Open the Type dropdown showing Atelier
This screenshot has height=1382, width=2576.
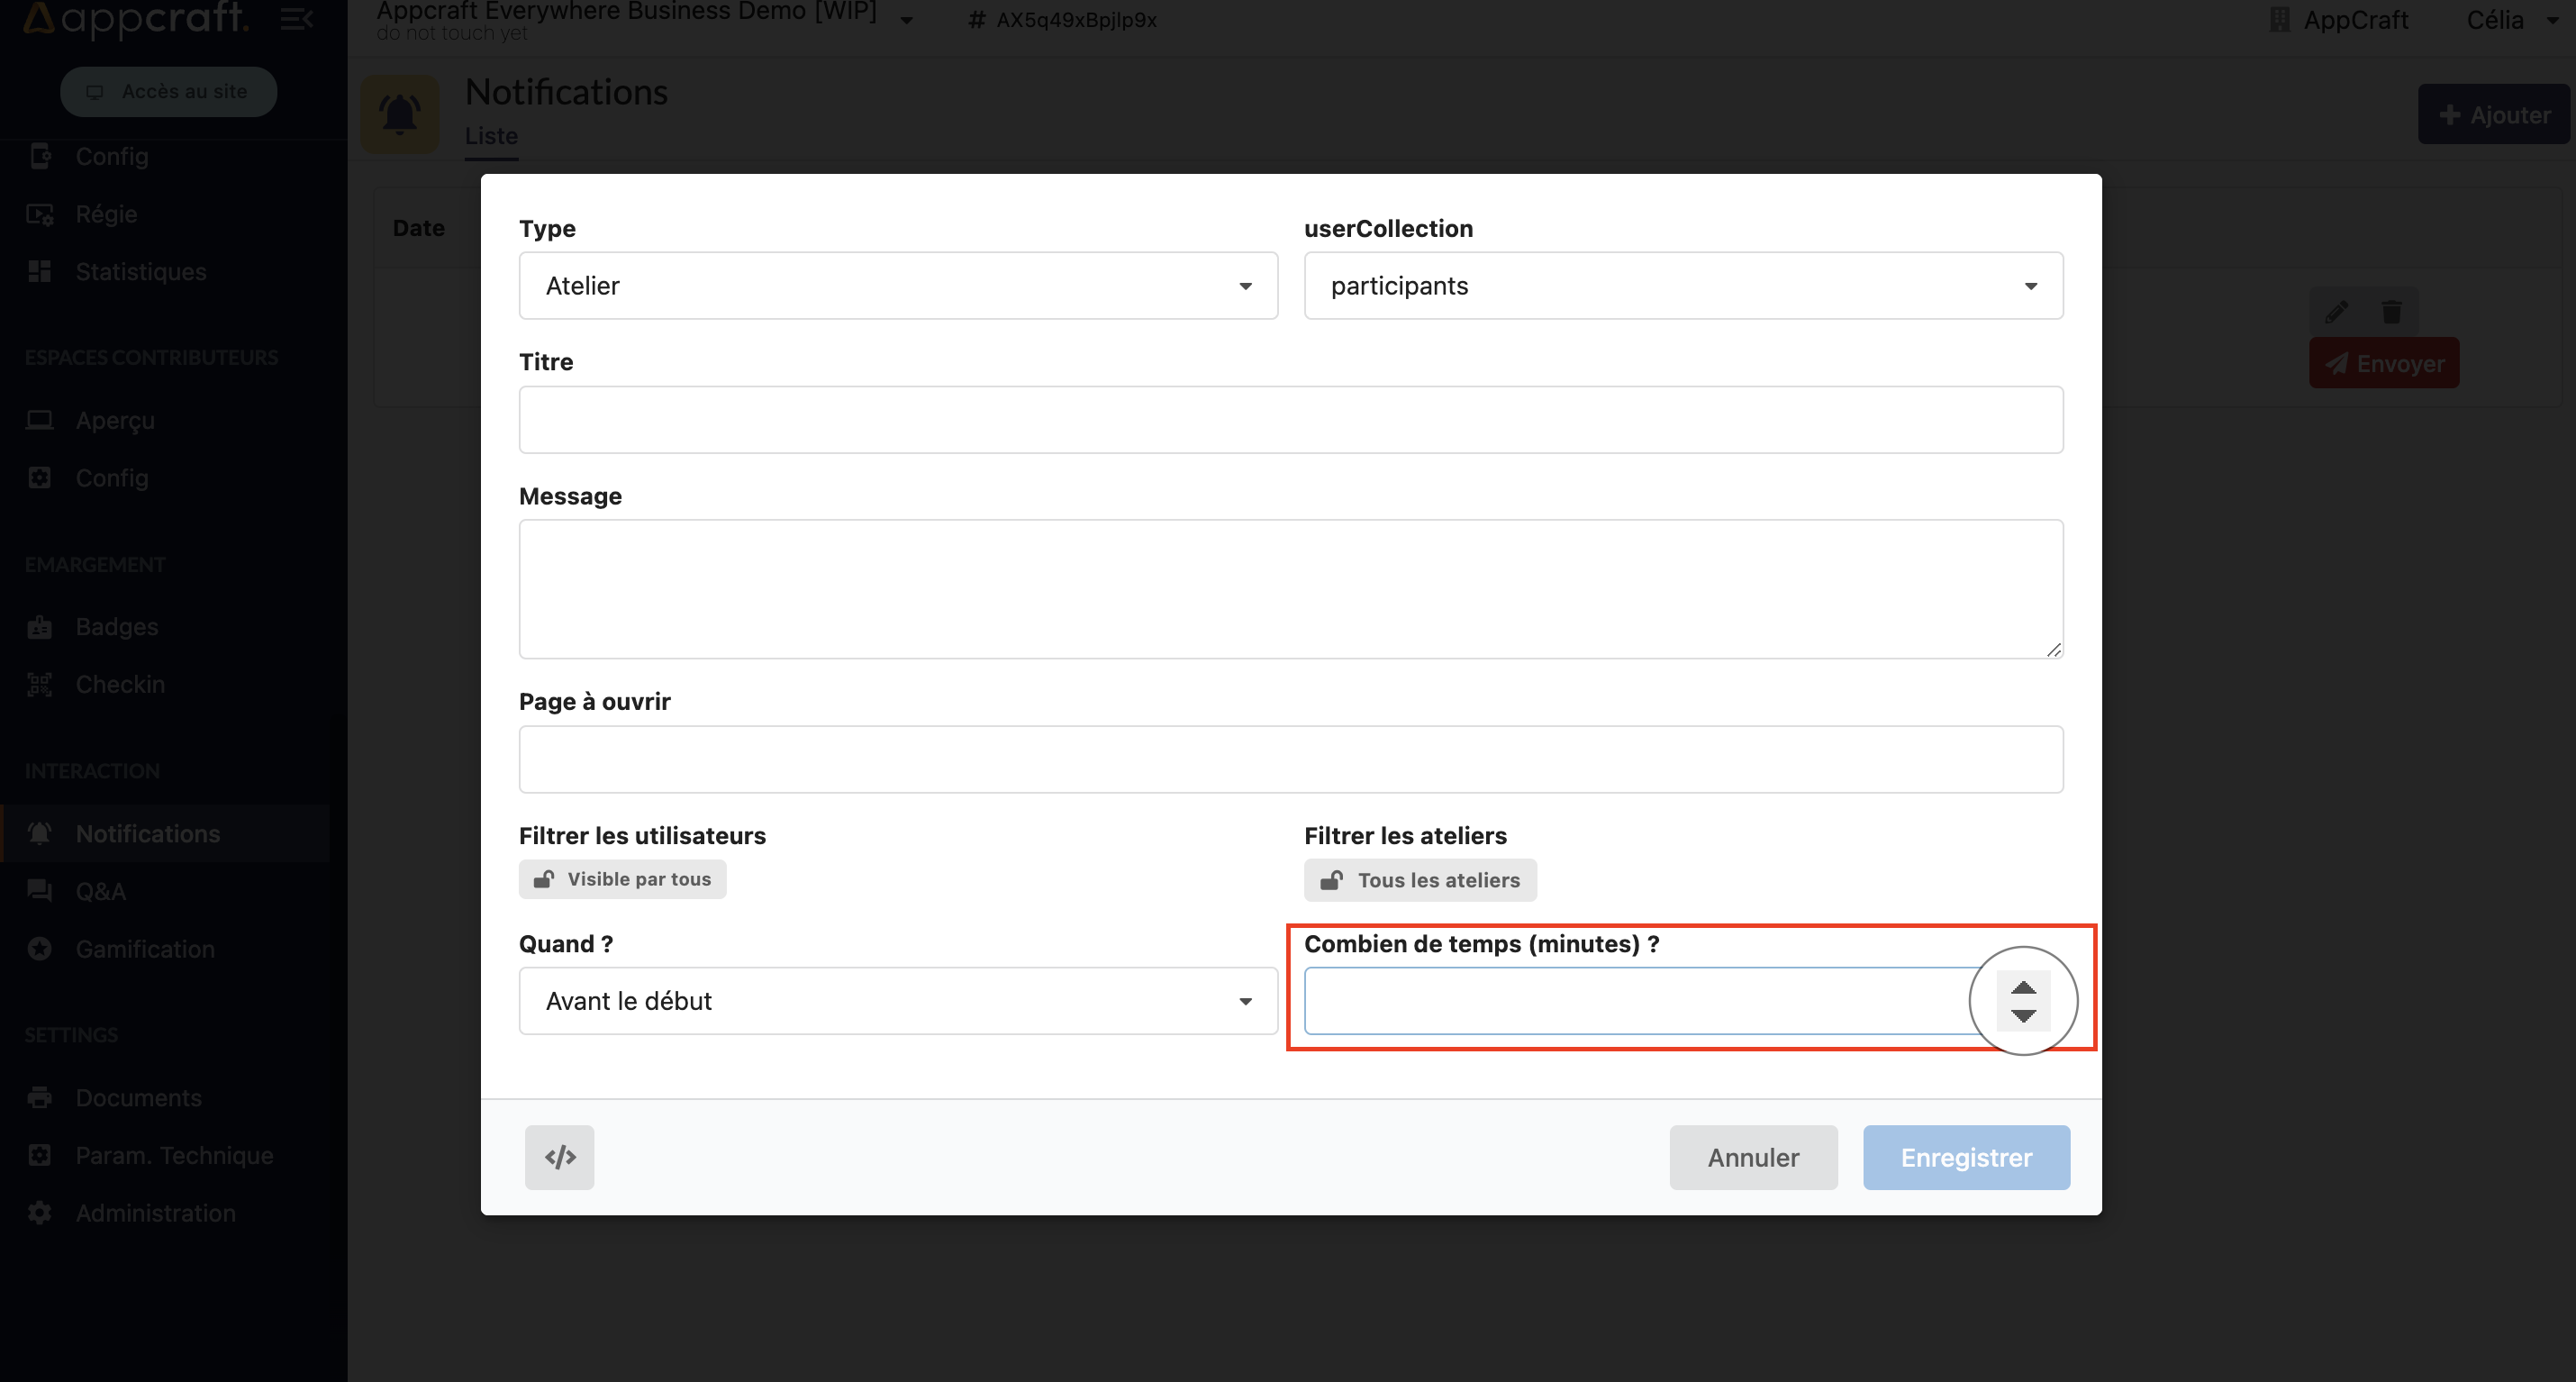coord(897,286)
